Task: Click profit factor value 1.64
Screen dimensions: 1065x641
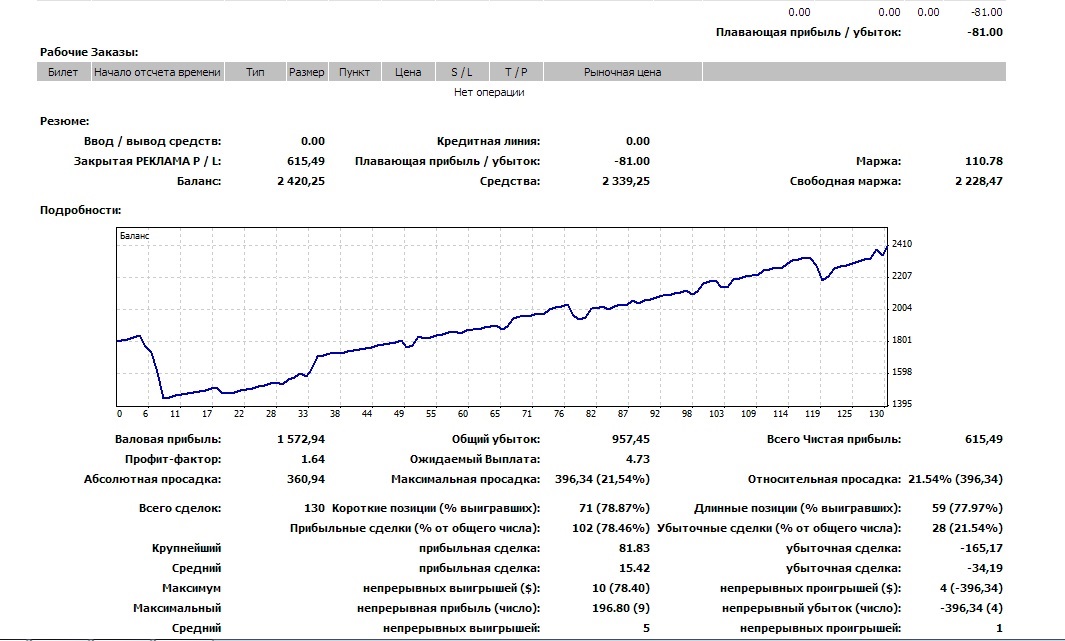Action: click(312, 460)
